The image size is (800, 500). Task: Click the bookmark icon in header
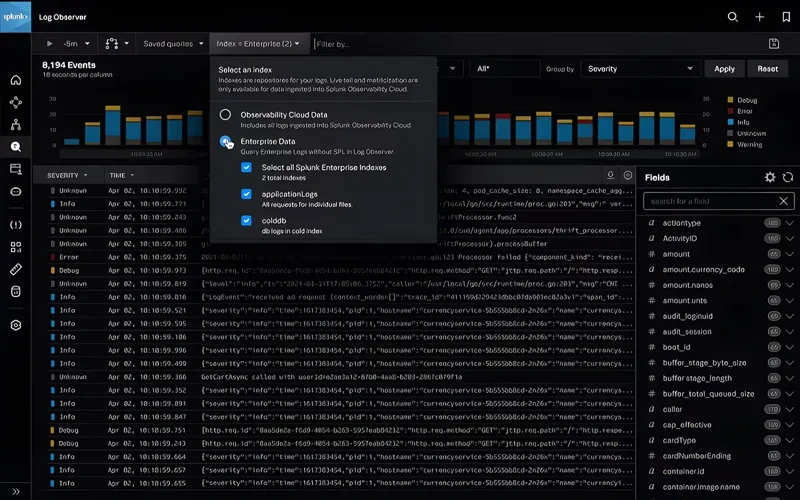pos(786,17)
